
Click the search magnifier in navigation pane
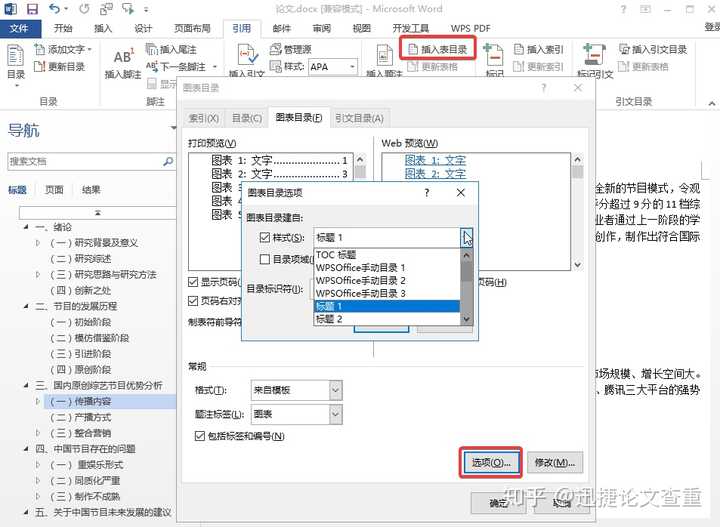click(x=168, y=161)
